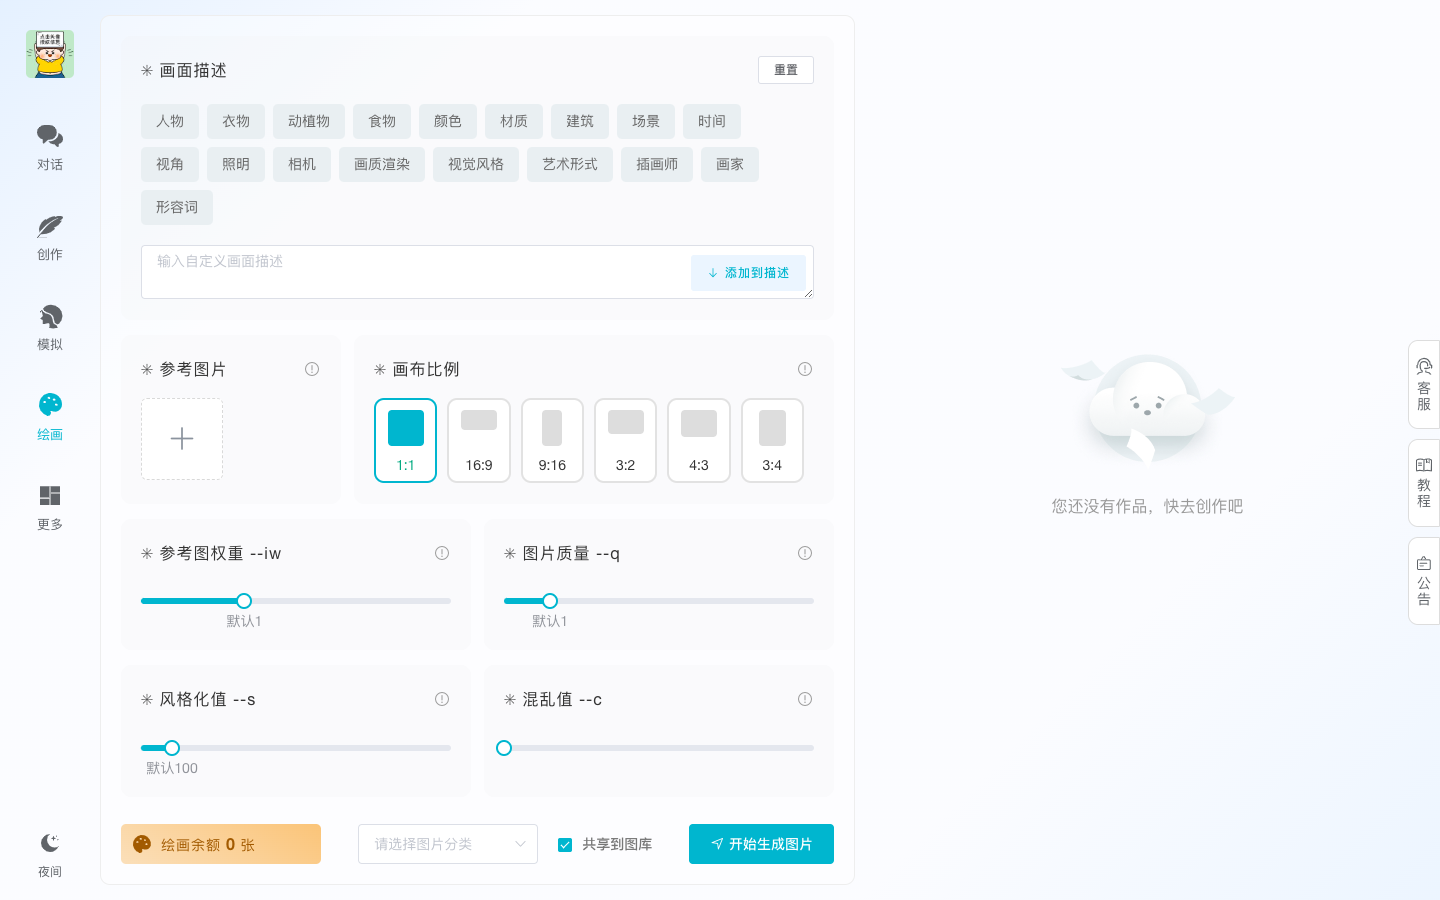Image resolution: width=1440 pixels, height=900 pixels.
Task: Open the 对话 chat section
Action: click(50, 147)
